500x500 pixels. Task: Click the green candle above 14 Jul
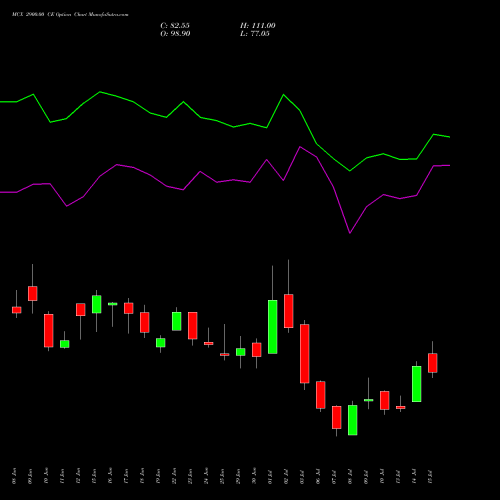[x=417, y=384]
